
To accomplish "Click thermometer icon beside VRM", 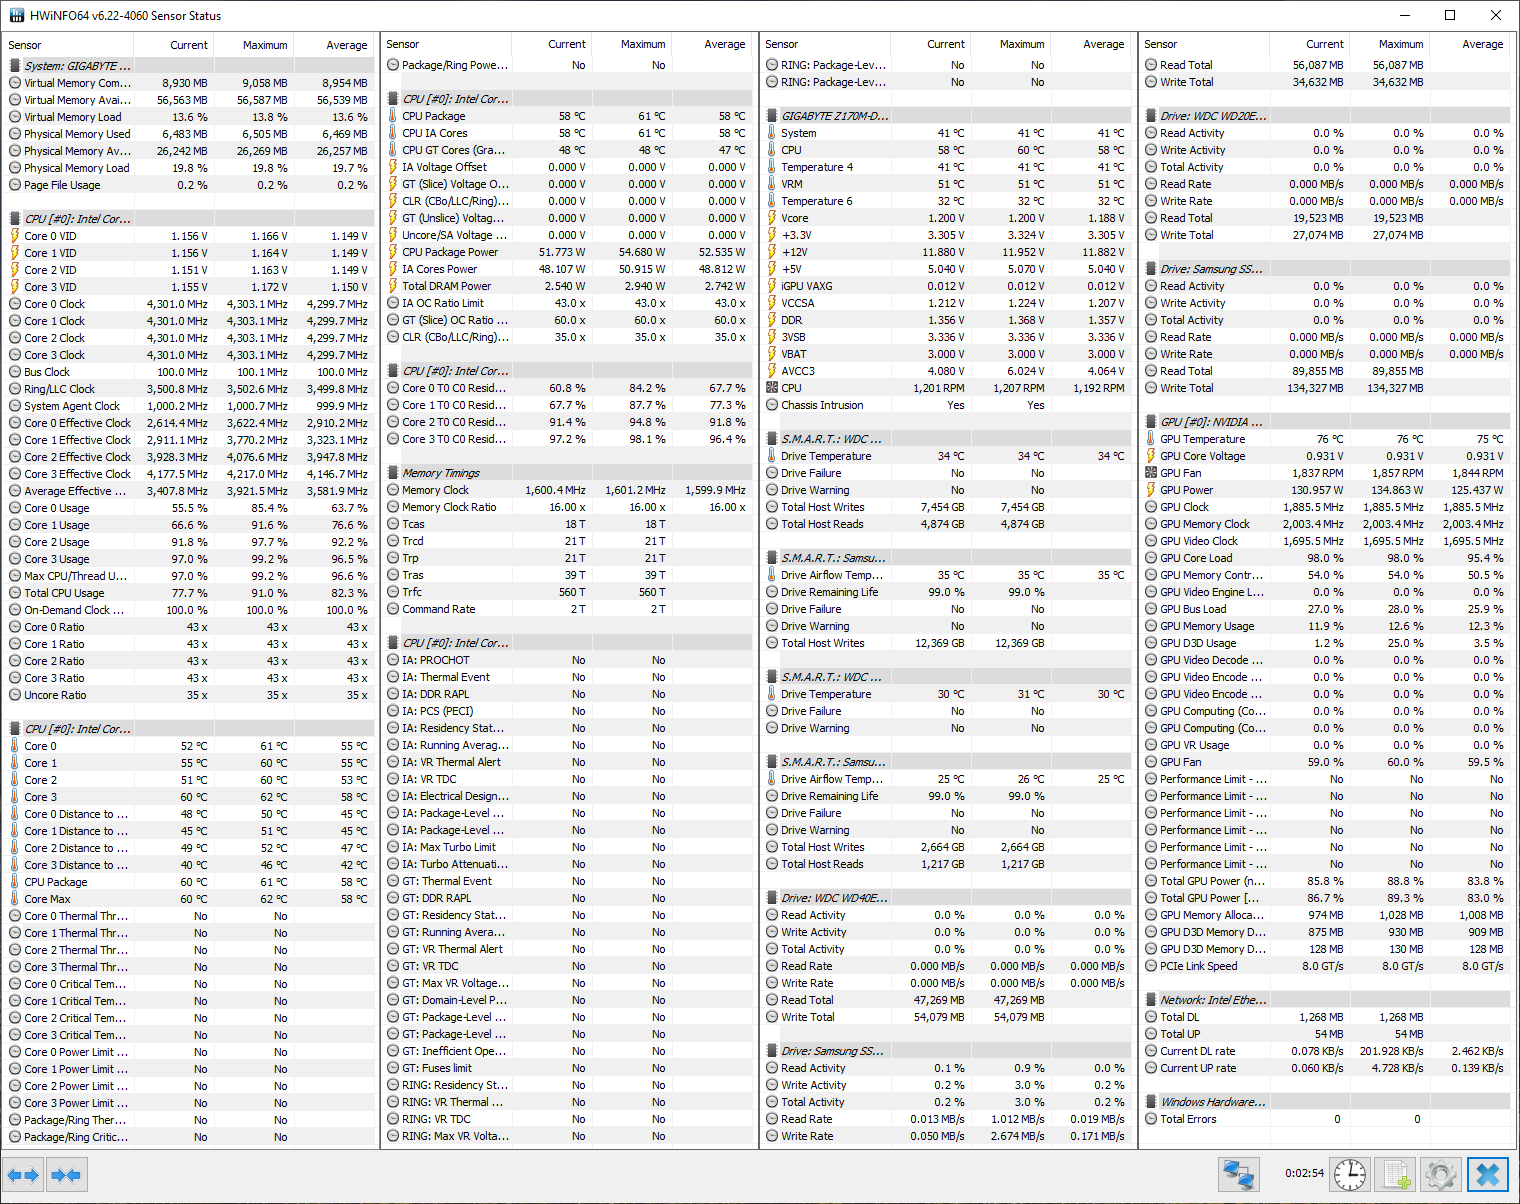I will 772,184.
